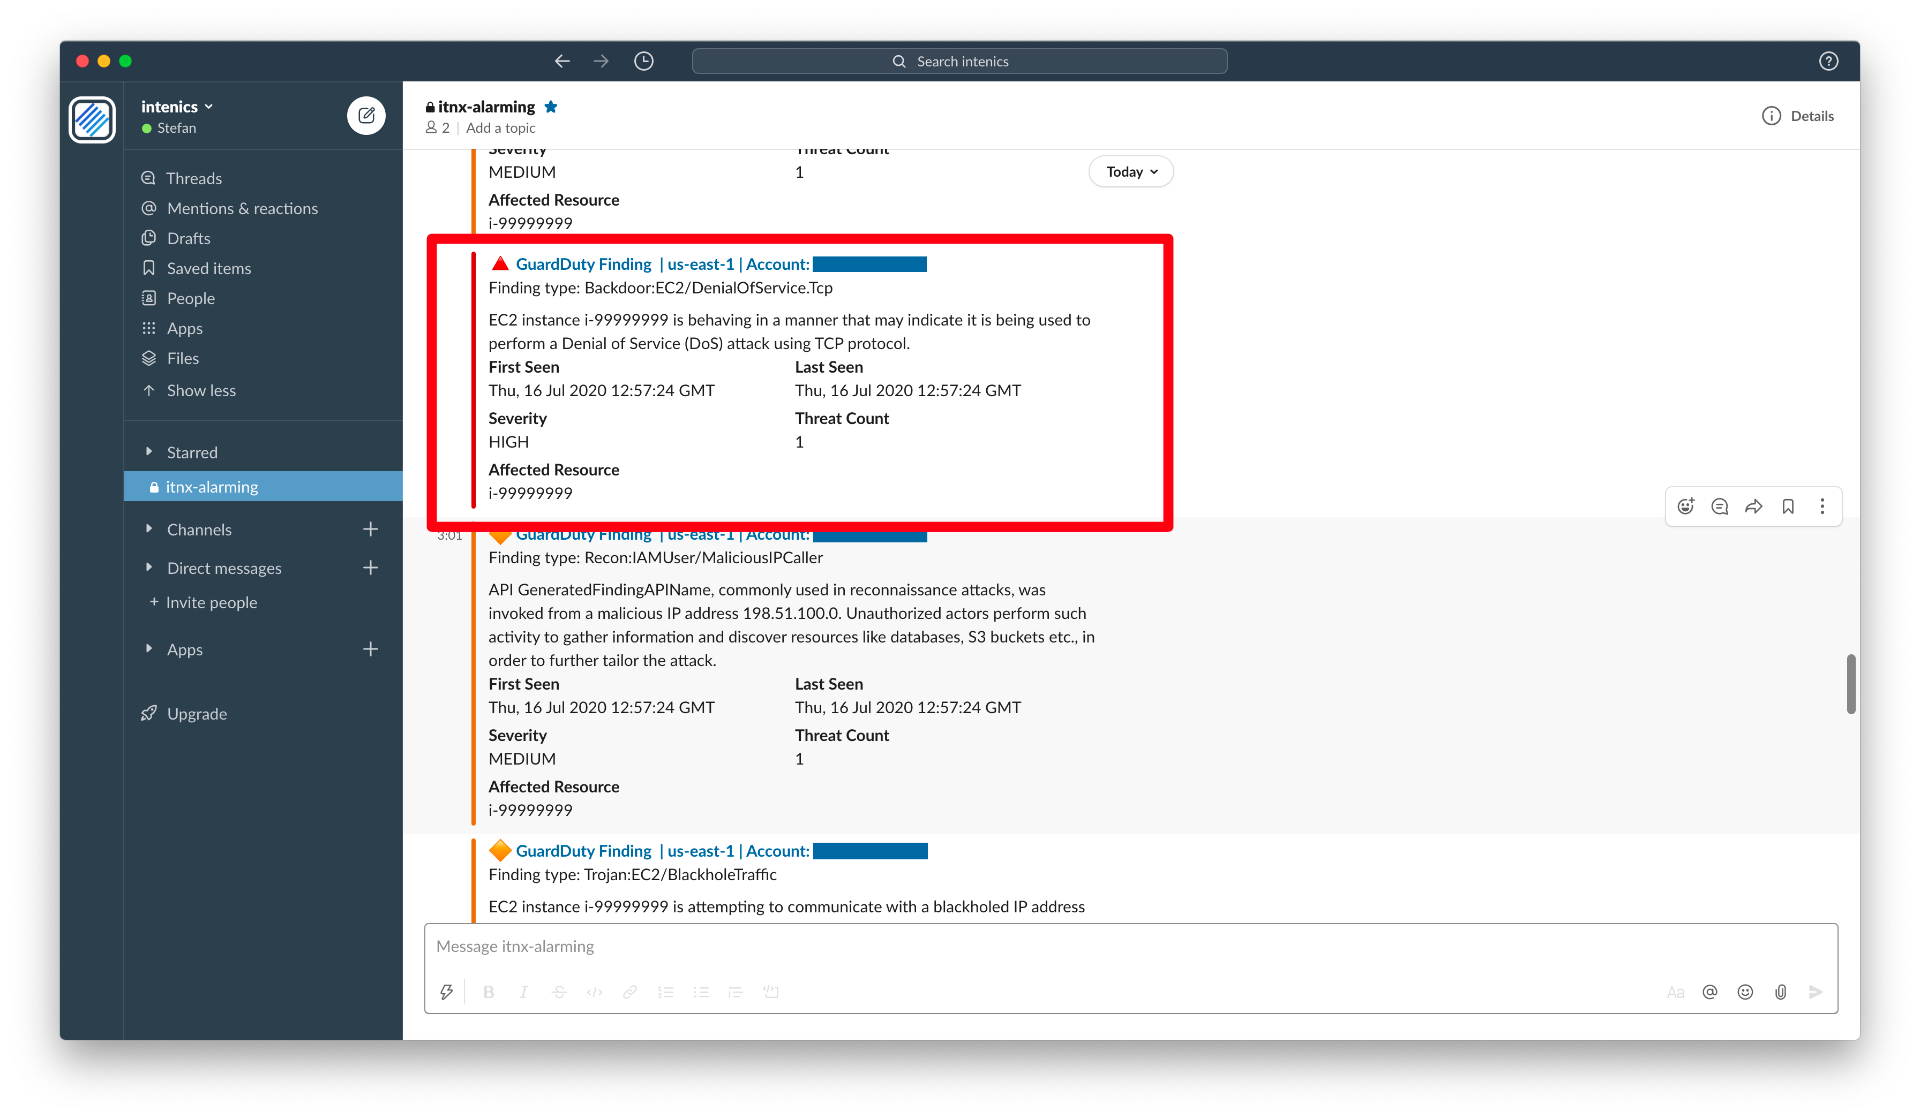Image resolution: width=1920 pixels, height=1119 pixels.
Task: Toggle the Aa formatting toolbar
Action: (x=1676, y=992)
